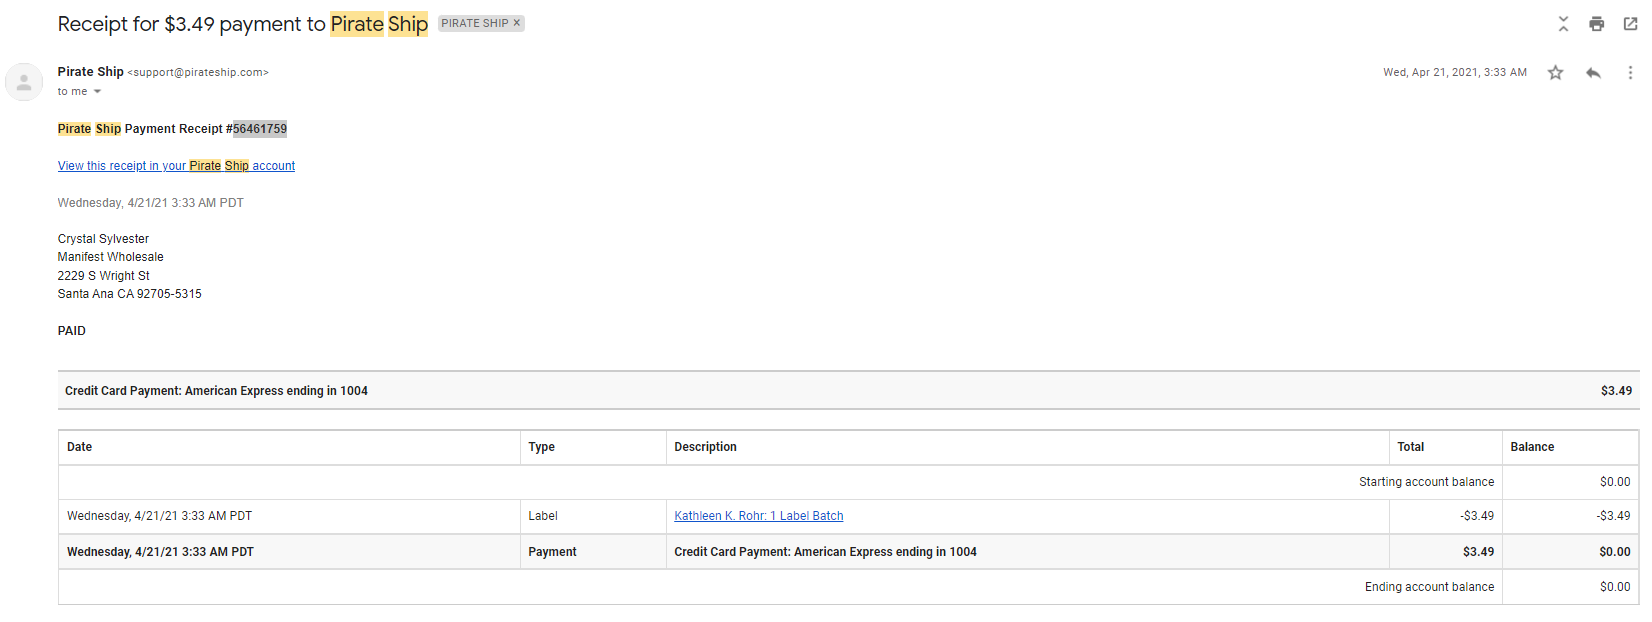Click the -$3.49 value in the Total column
The height and width of the screenshot is (622, 1652).
click(x=1477, y=516)
